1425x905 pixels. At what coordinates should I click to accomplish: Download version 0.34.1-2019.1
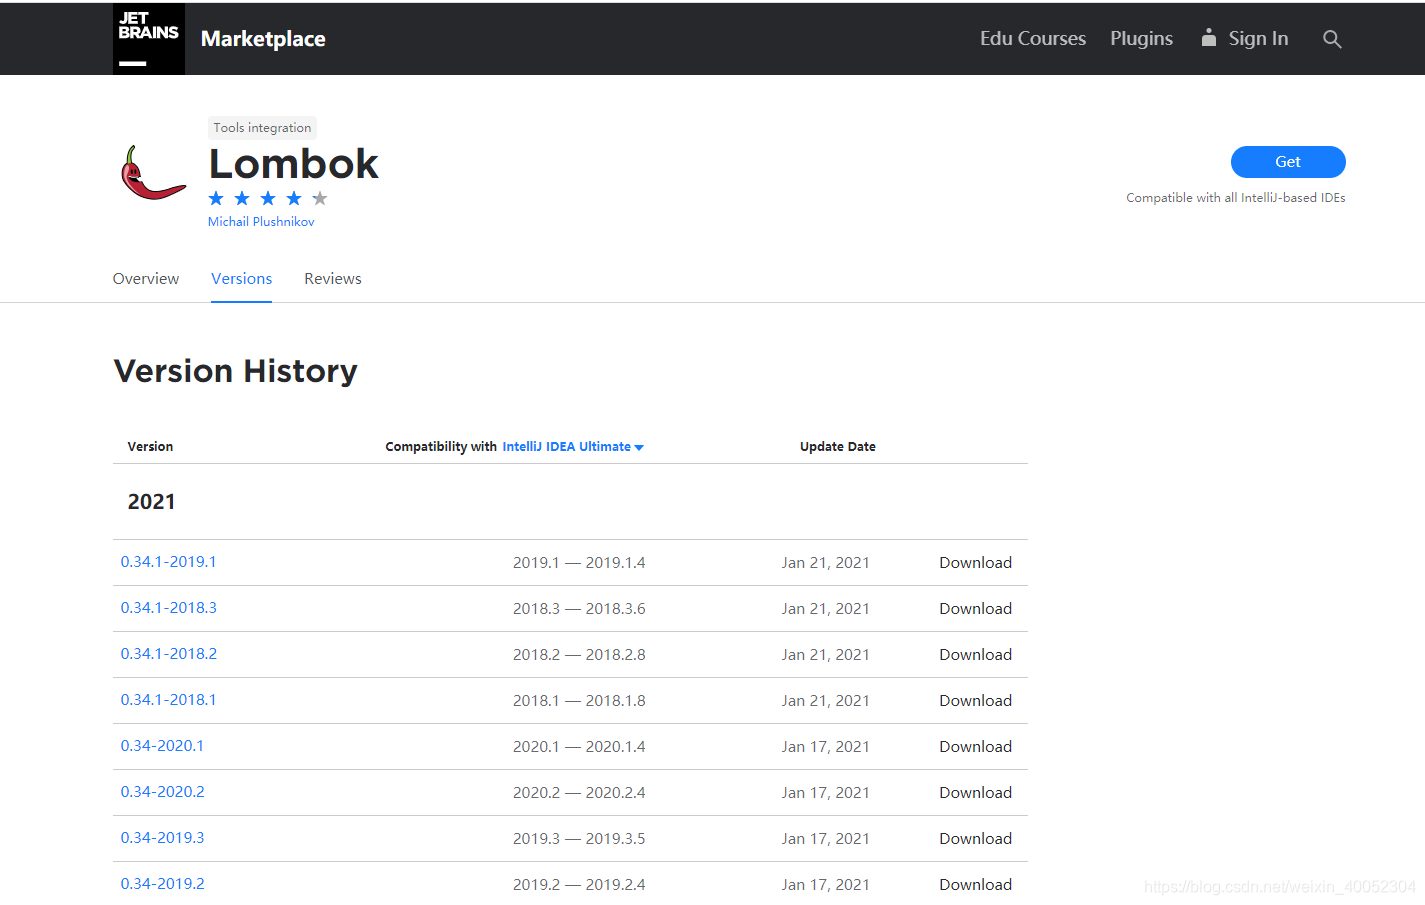click(975, 562)
